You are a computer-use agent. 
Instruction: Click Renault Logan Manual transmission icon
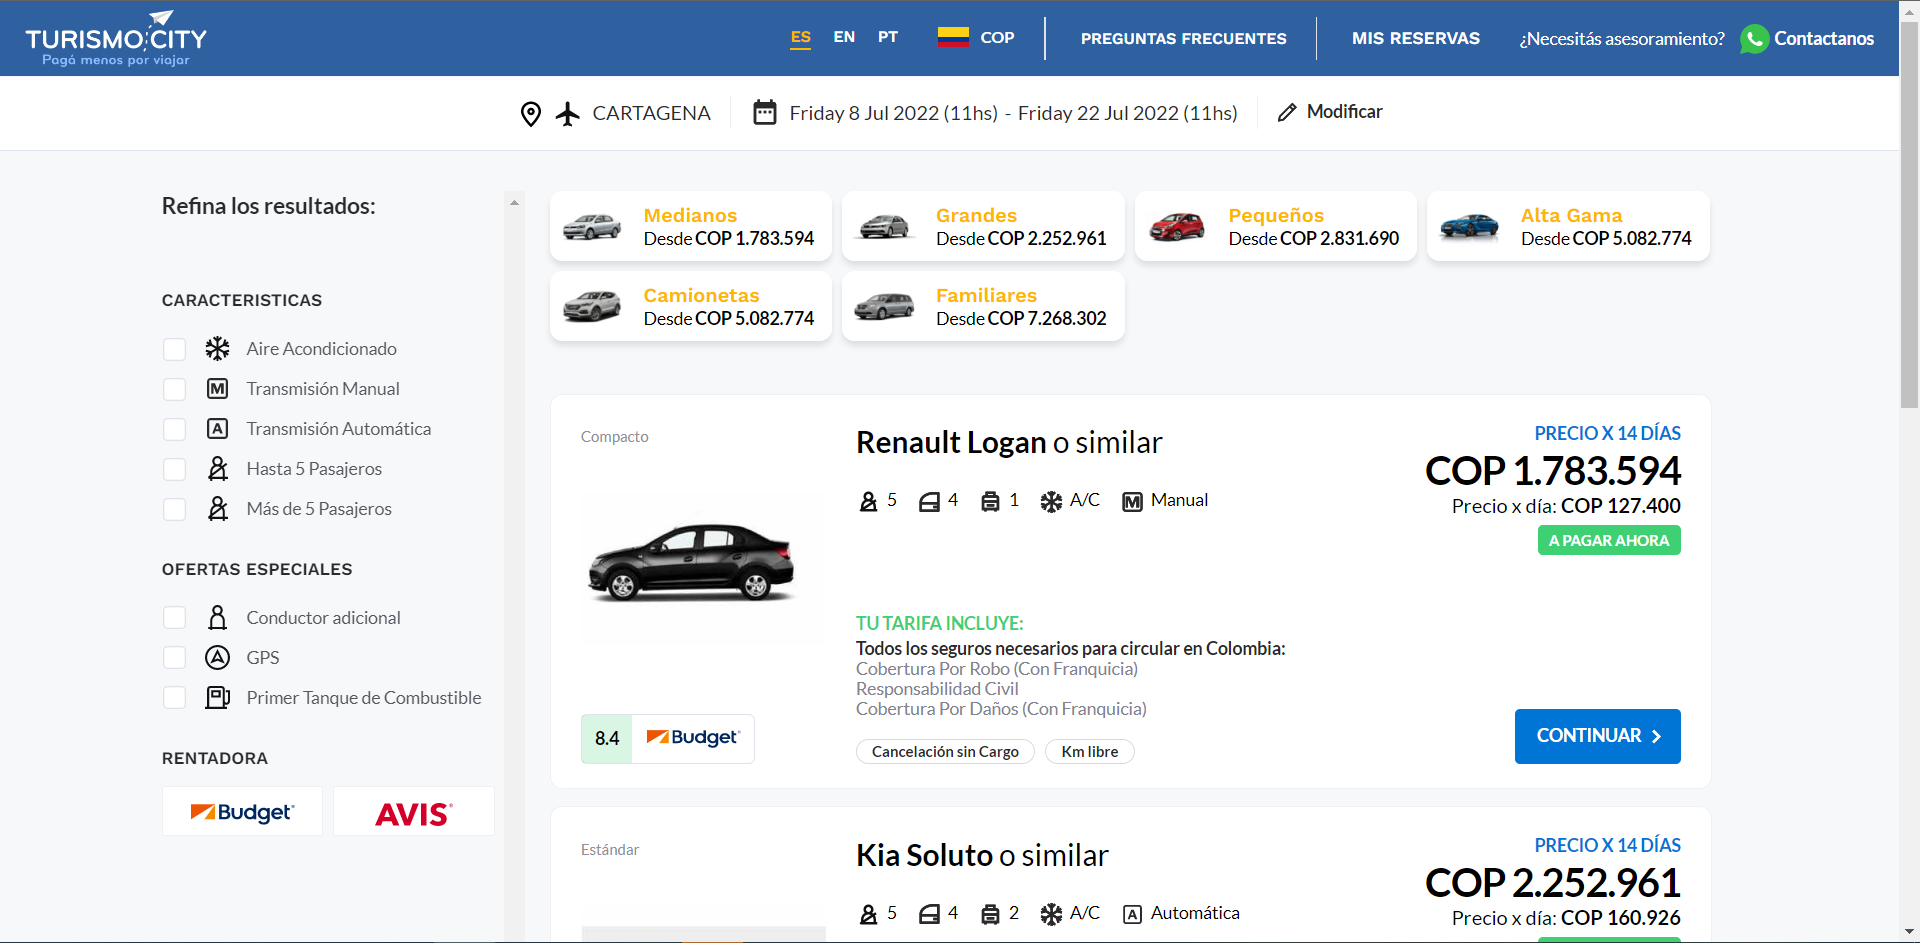[1132, 501]
